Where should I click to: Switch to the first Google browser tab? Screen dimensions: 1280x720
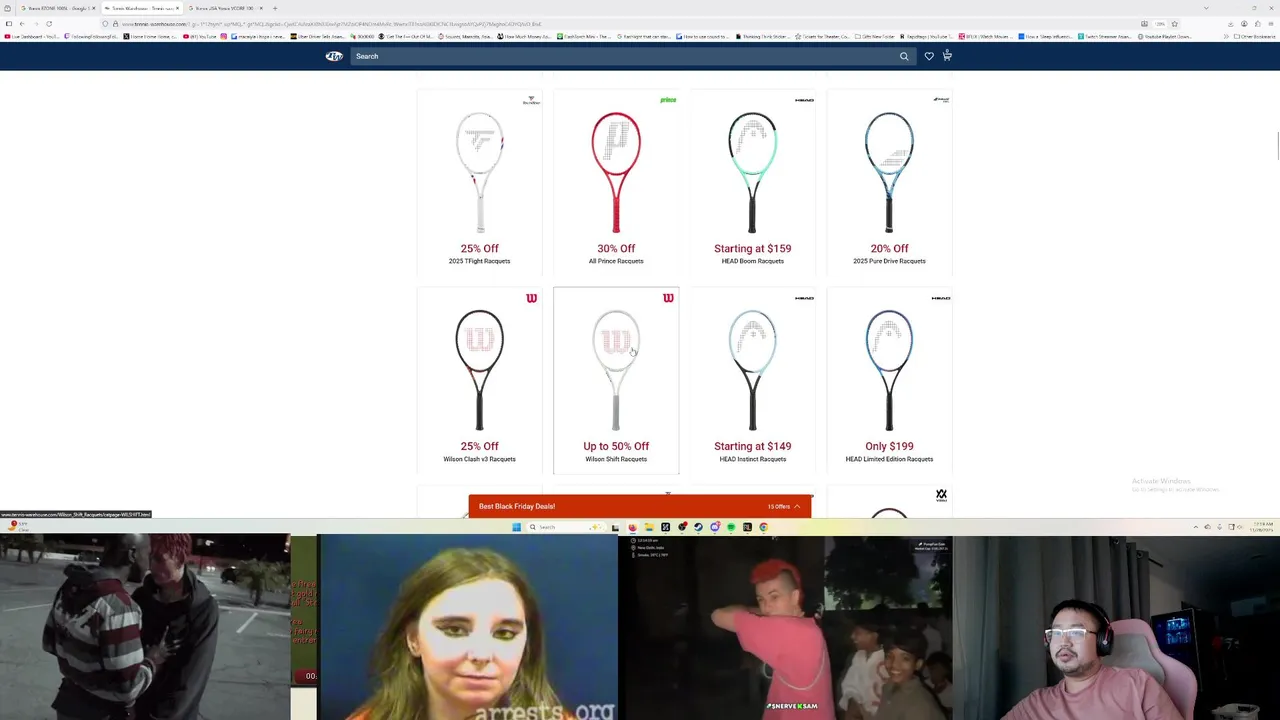coord(58,8)
